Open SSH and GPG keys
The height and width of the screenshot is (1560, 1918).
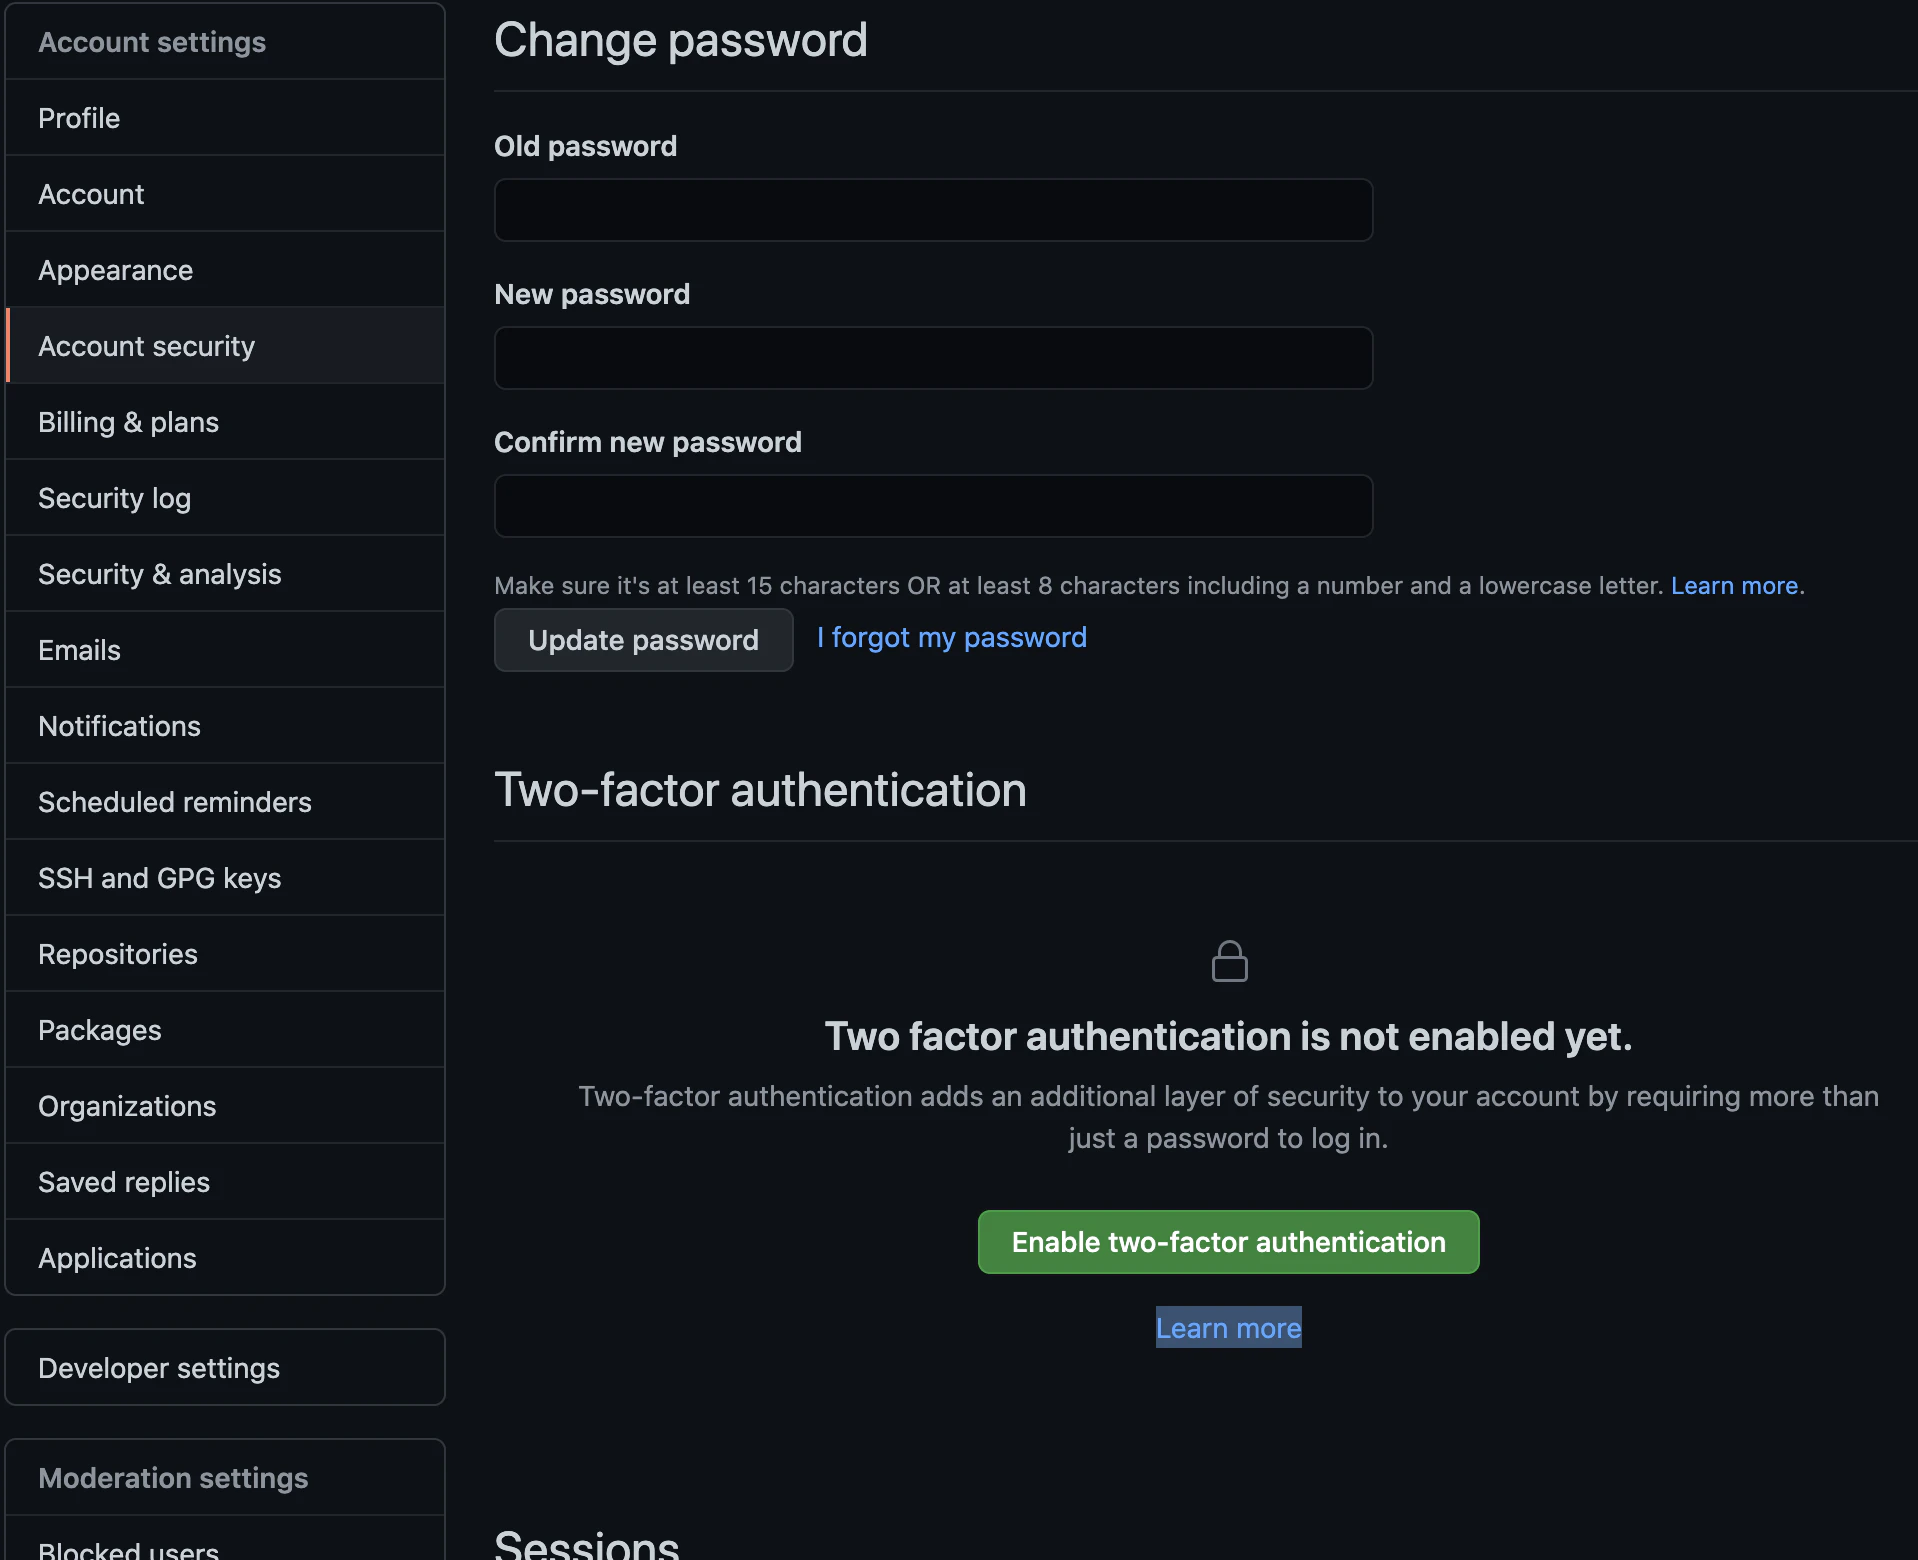[x=225, y=878]
